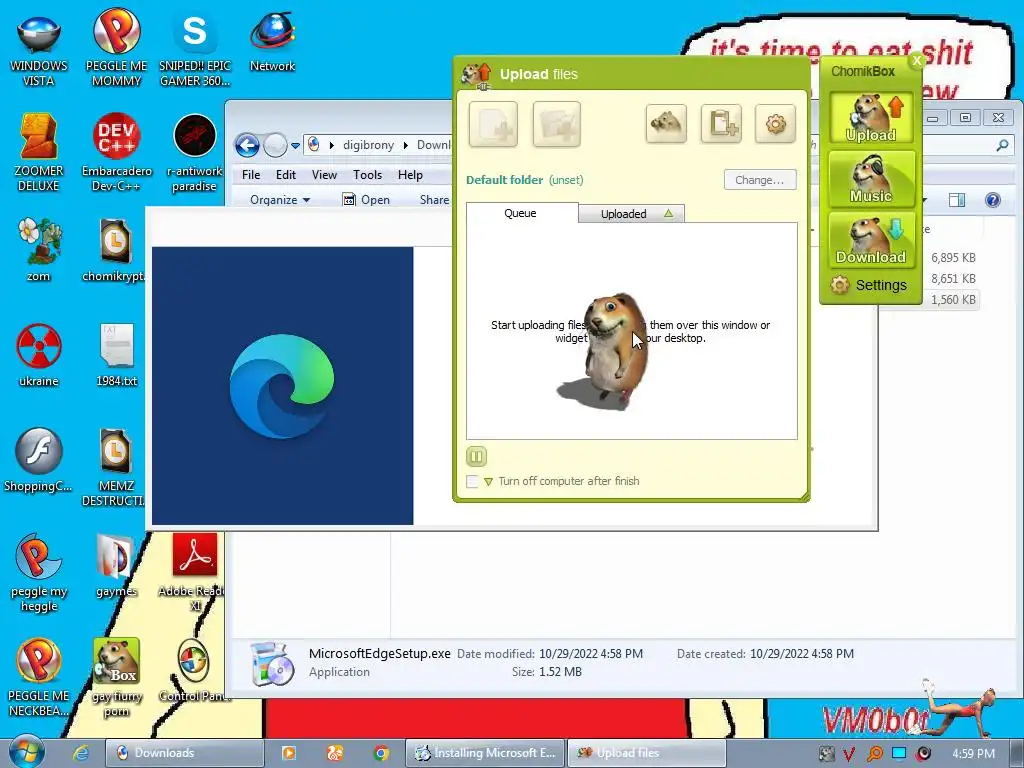Click the hamster icon button in Upload toolbar

(666, 123)
